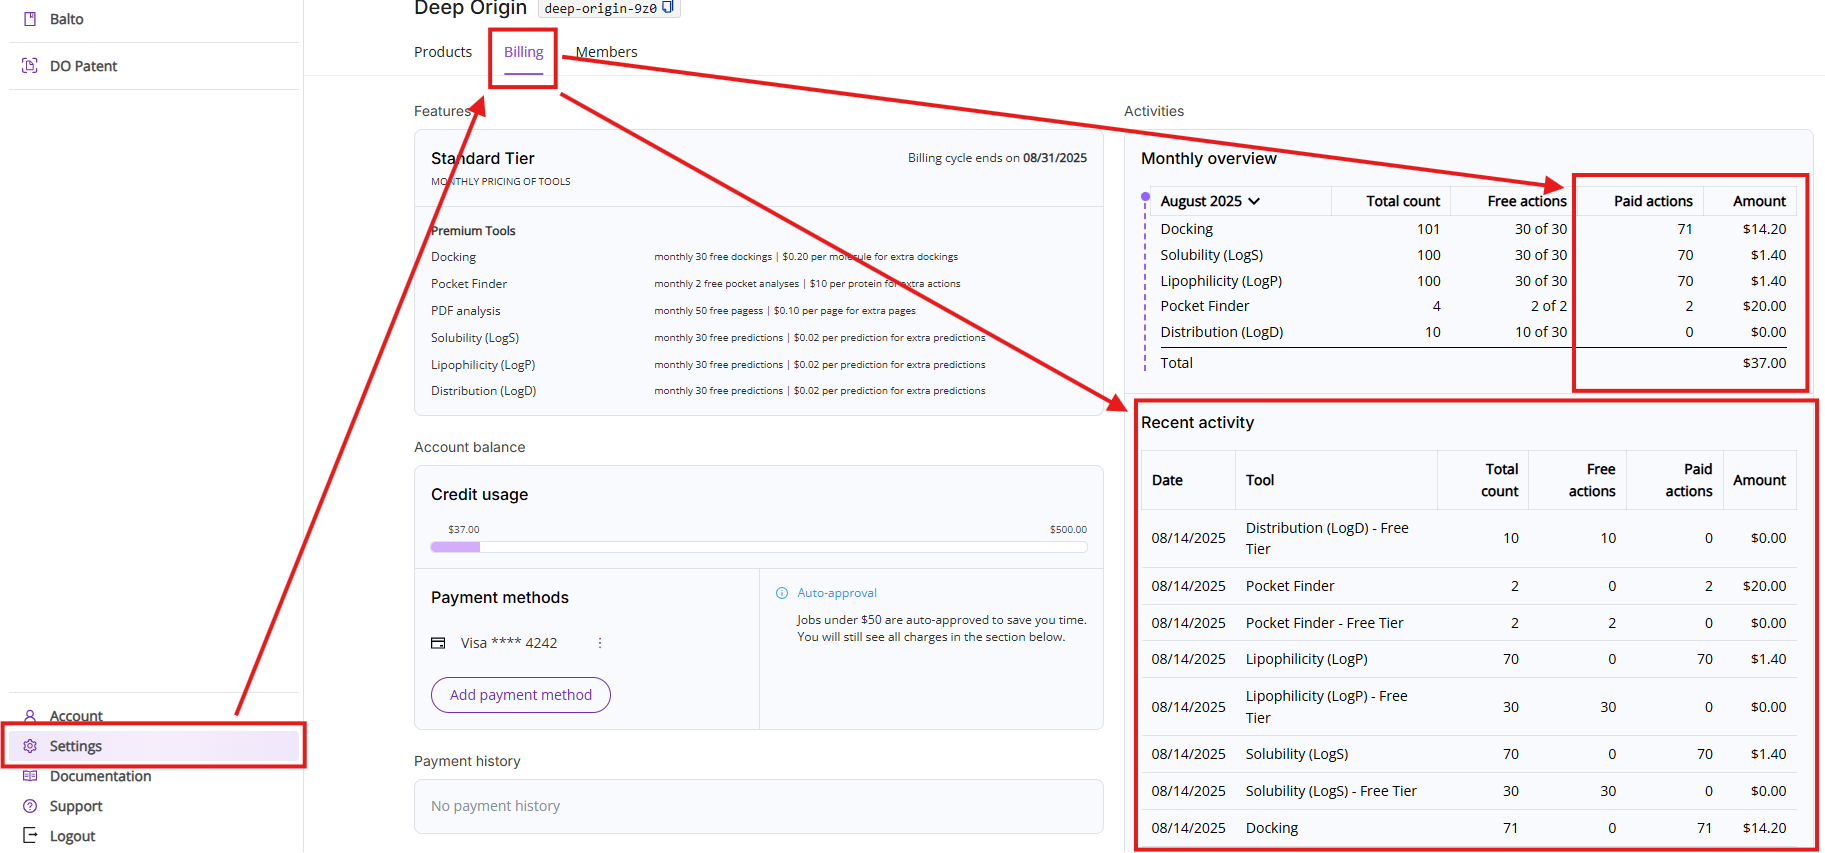Open the Documentation link in the sidebar
The width and height of the screenshot is (1825, 853).
click(100, 776)
